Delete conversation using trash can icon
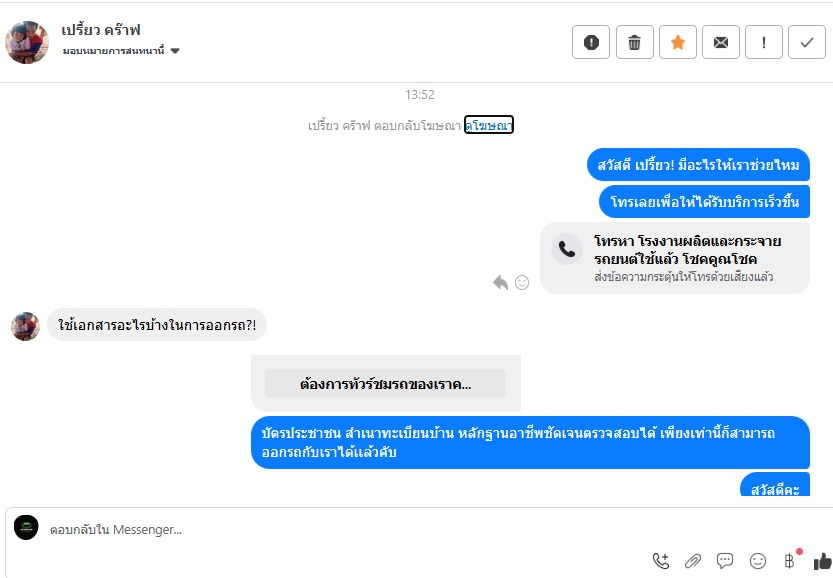 [634, 42]
